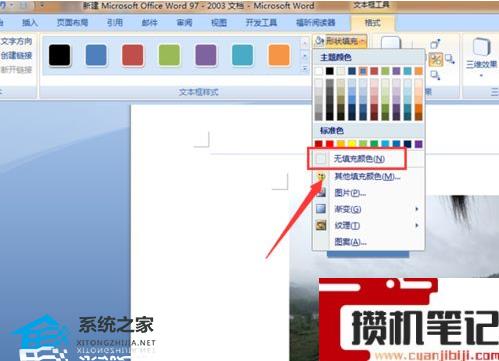
Task: Click the nudge shadow right icon
Action: coord(450,59)
